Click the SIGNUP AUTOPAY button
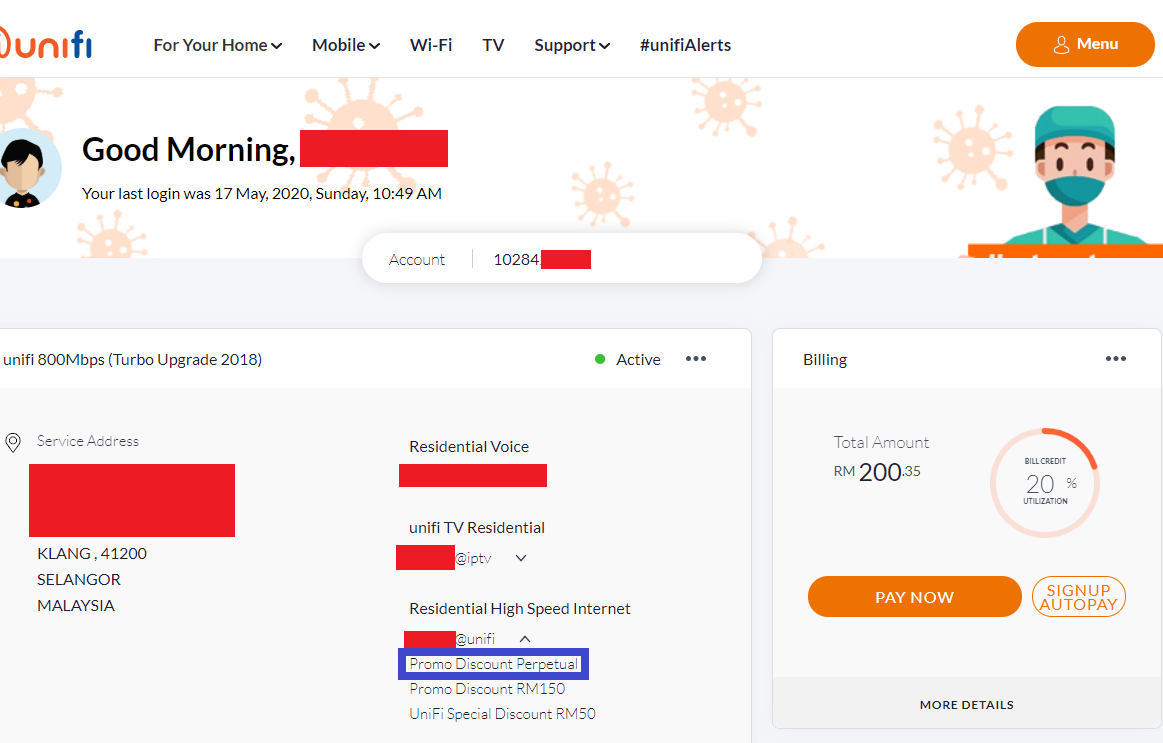 [x=1078, y=597]
